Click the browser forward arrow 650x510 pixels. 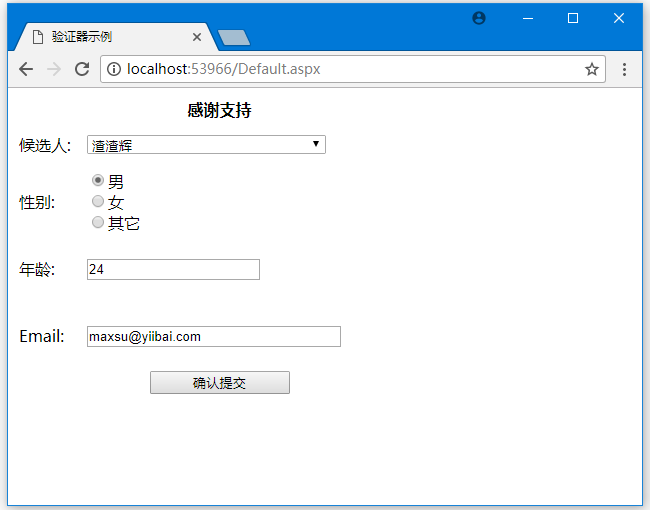tap(54, 69)
